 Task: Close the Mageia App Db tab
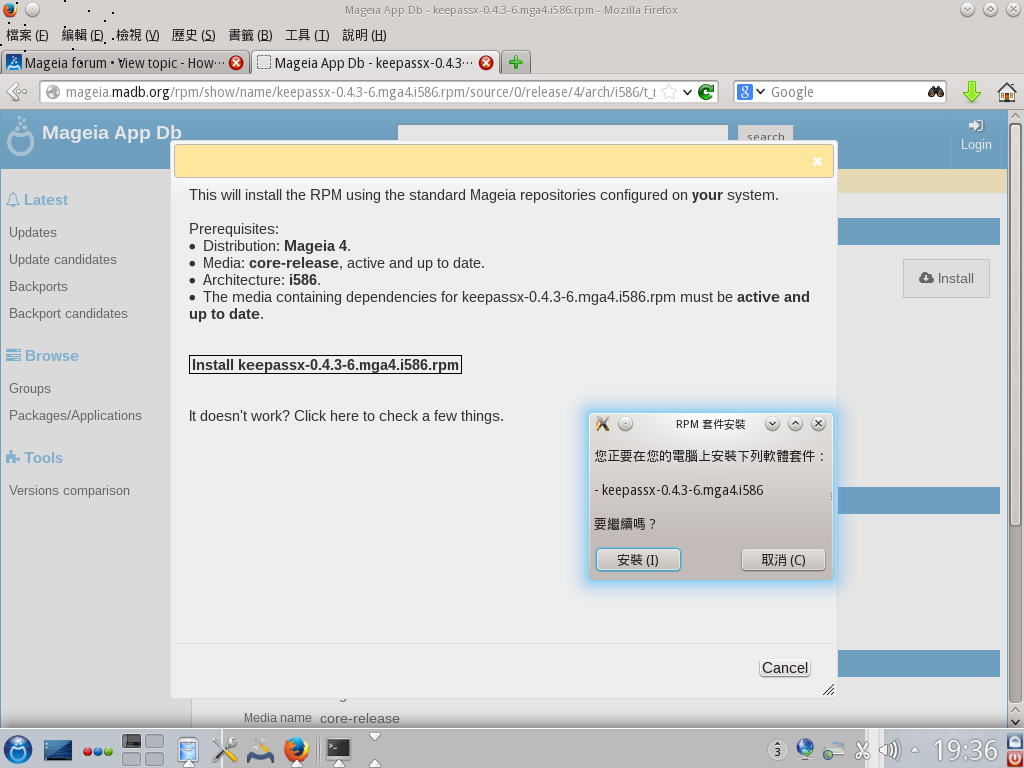486,63
